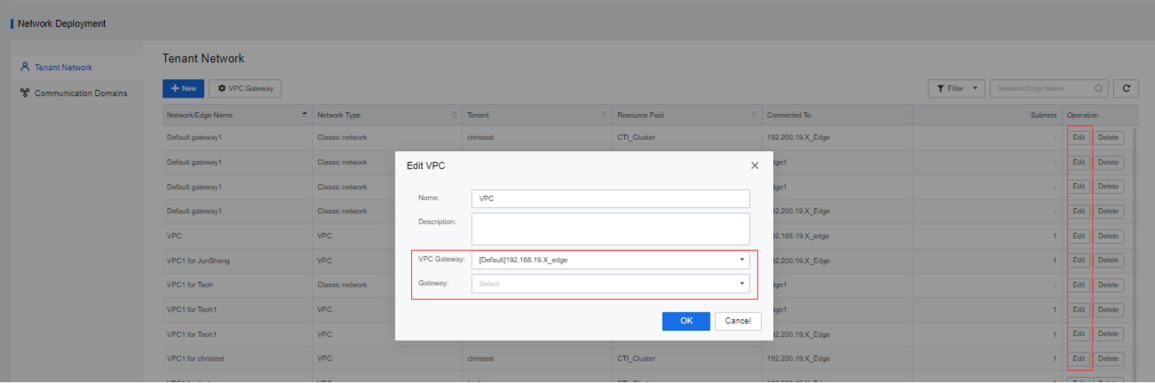Edit the VPC1 for christest row

[x=1079, y=359]
